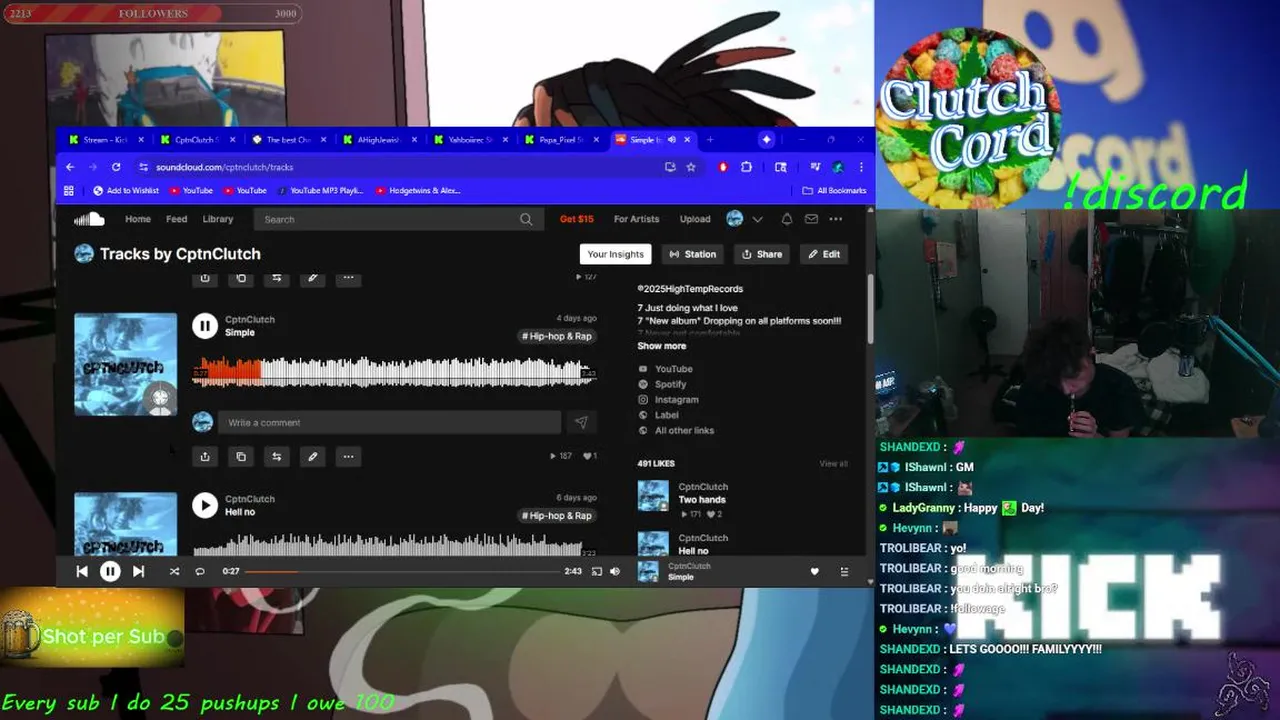Toggle repeat in the player bar
The image size is (1280, 720).
pyautogui.click(x=199, y=571)
